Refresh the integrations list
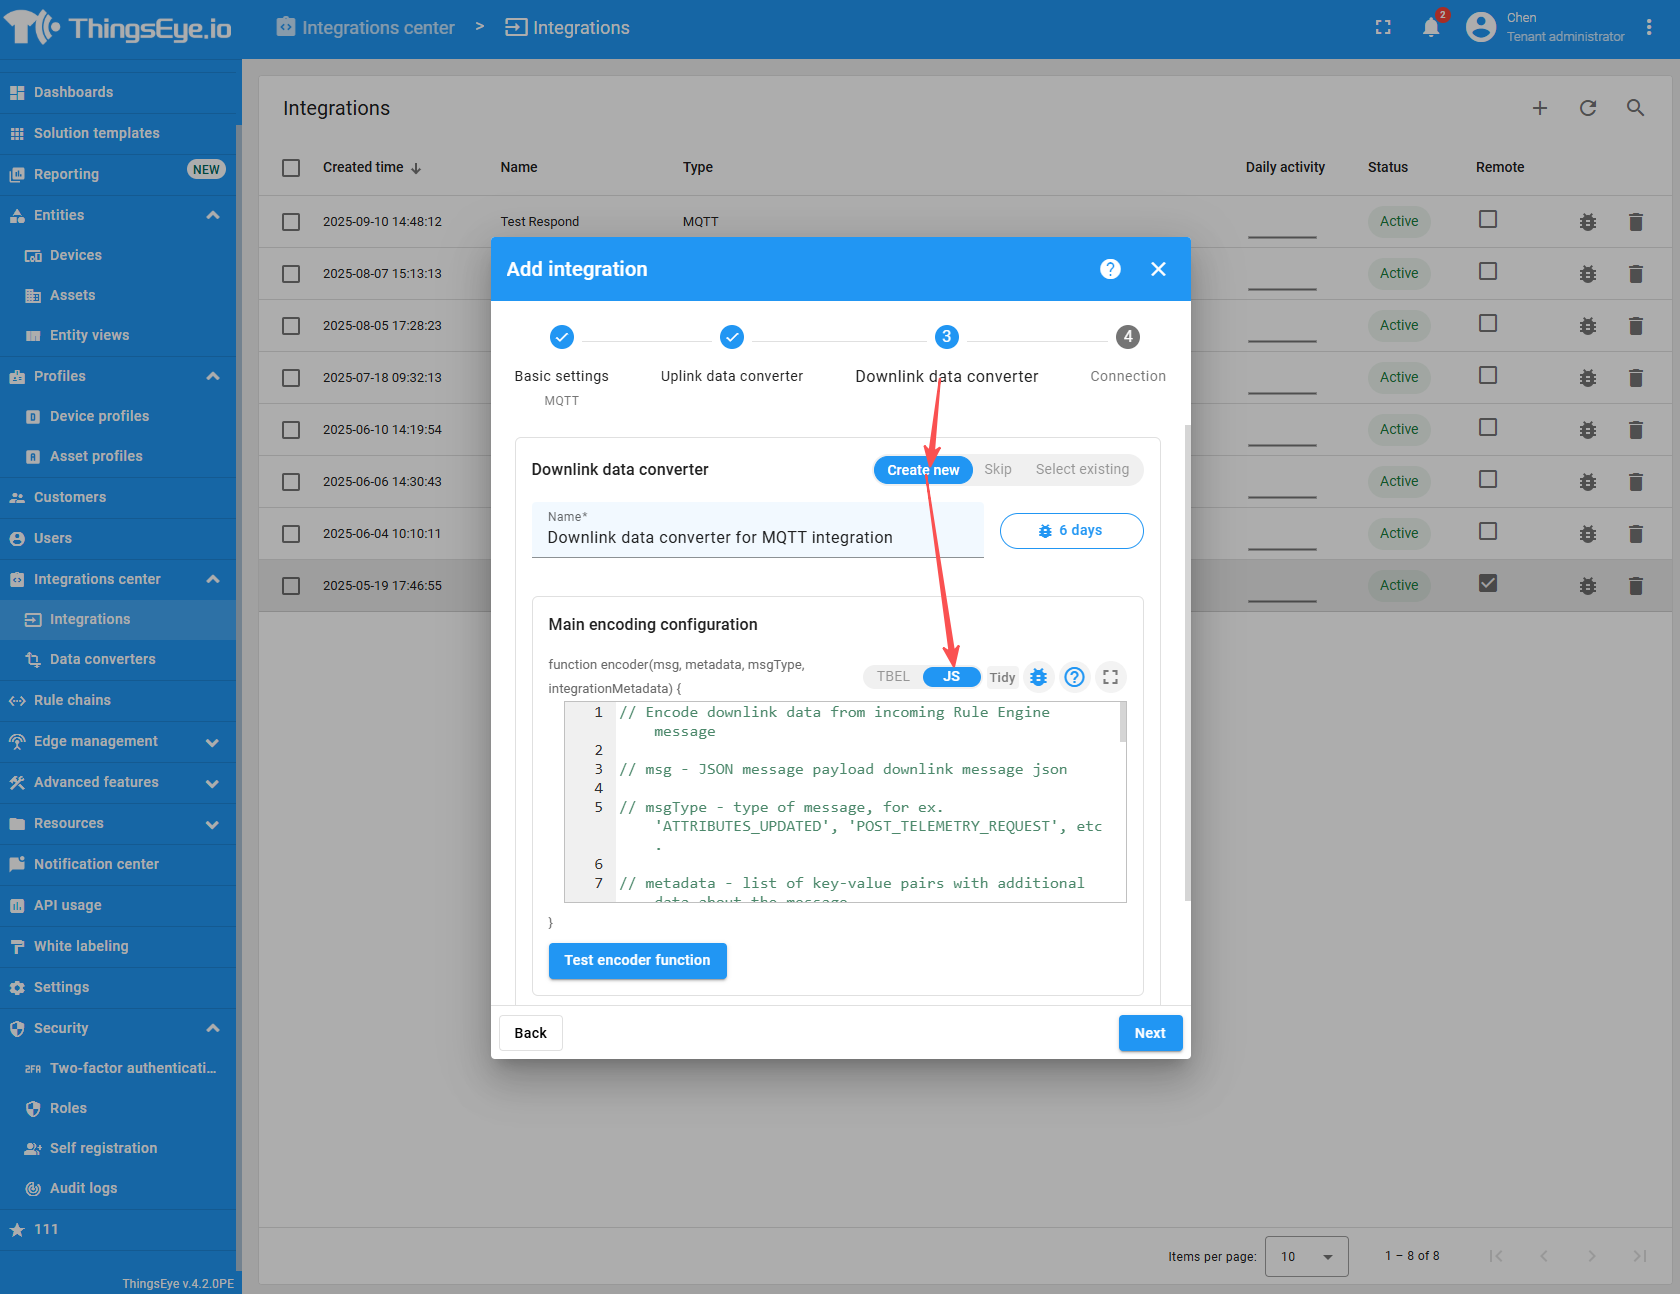Viewport: 1680px width, 1294px height. coord(1587,108)
